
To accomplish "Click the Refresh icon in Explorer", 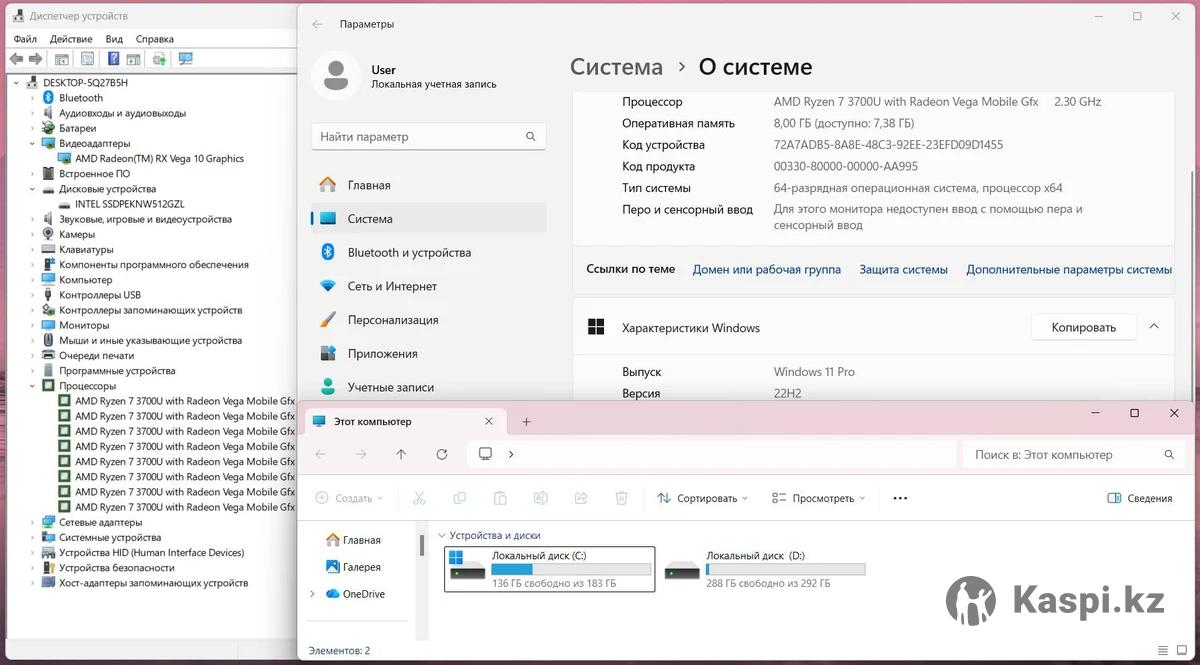I will [x=442, y=454].
